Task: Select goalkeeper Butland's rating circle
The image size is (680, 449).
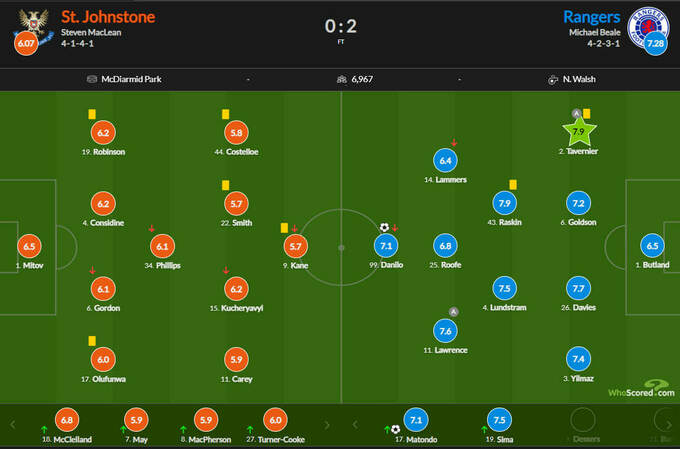Action: [652, 246]
